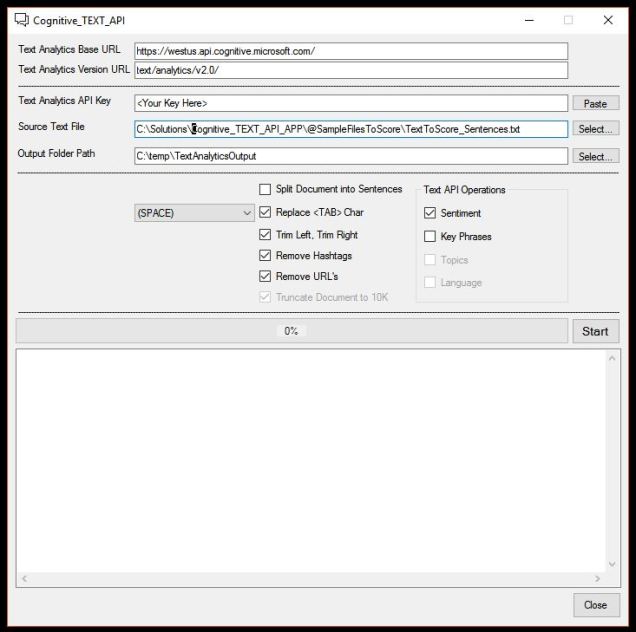This screenshot has width=636, height=632.
Task: Open the (SPACE) replacement dropdown
Action: point(195,213)
